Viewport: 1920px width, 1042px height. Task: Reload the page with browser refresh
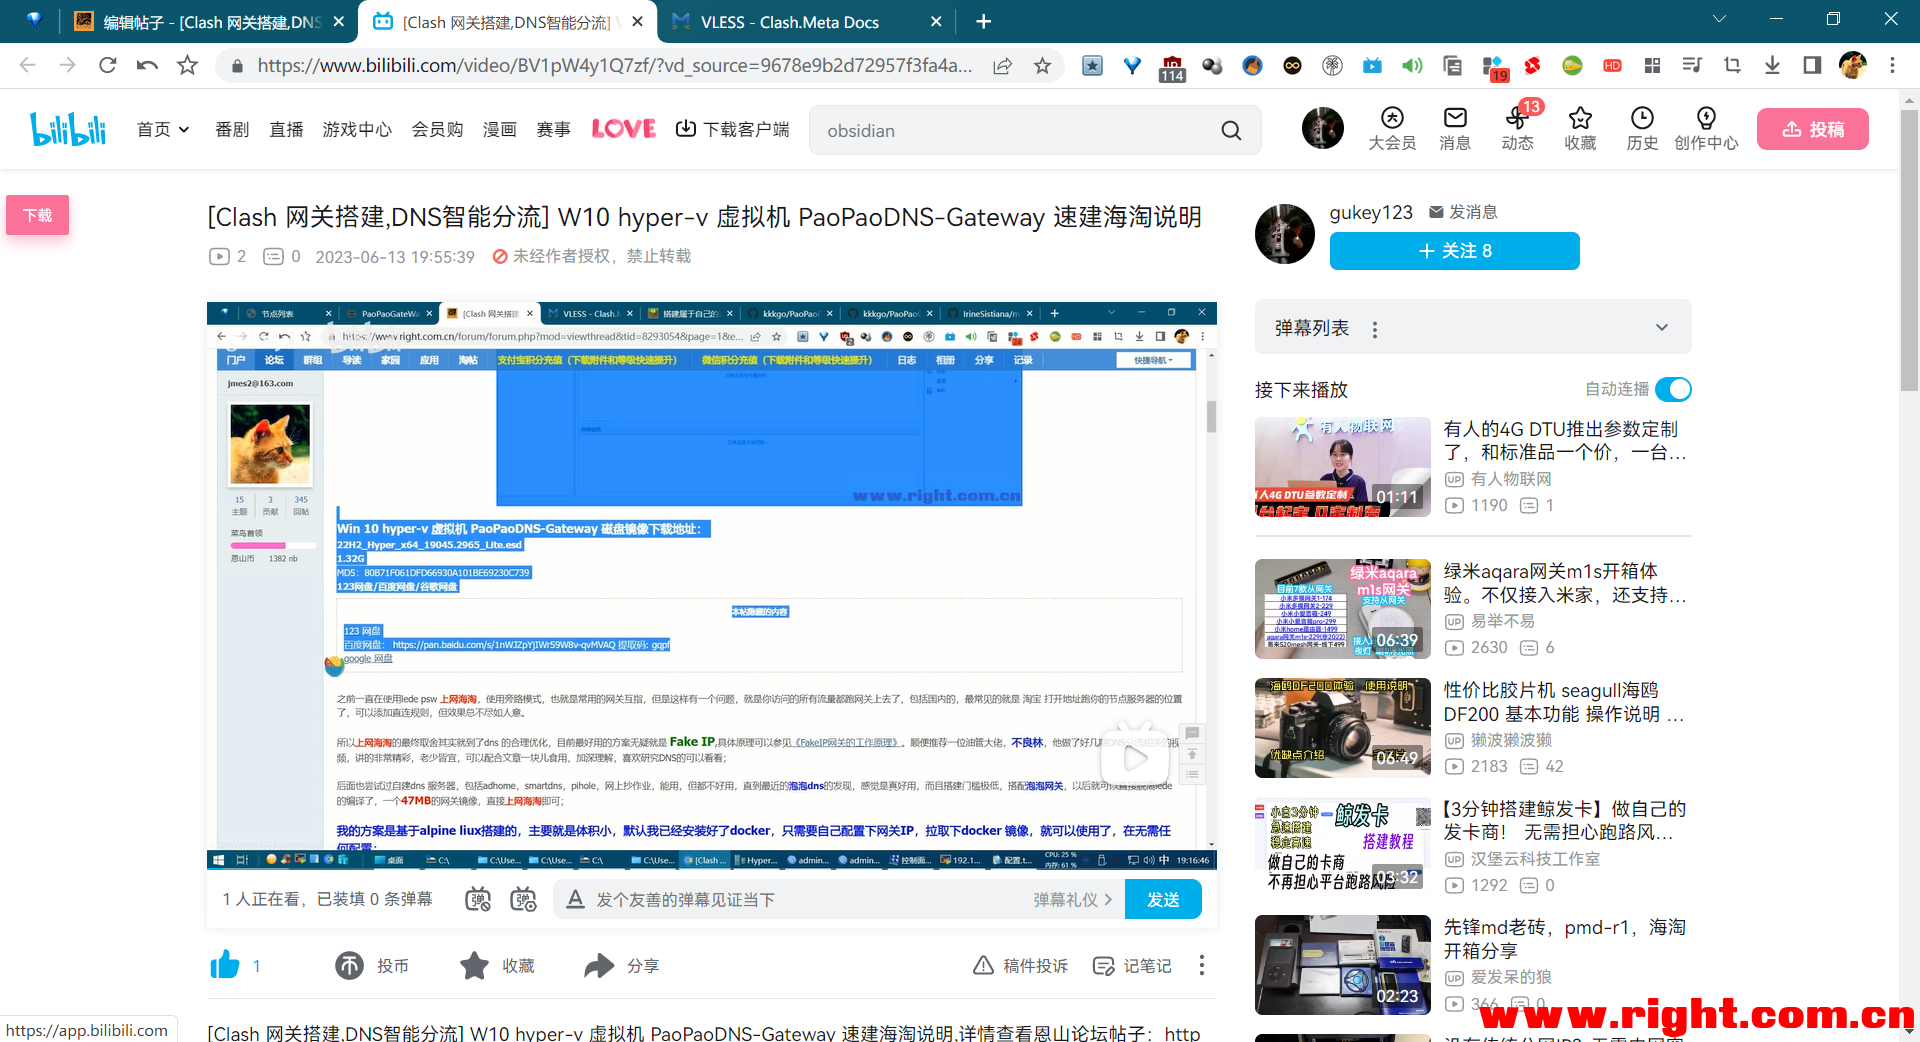(x=107, y=65)
